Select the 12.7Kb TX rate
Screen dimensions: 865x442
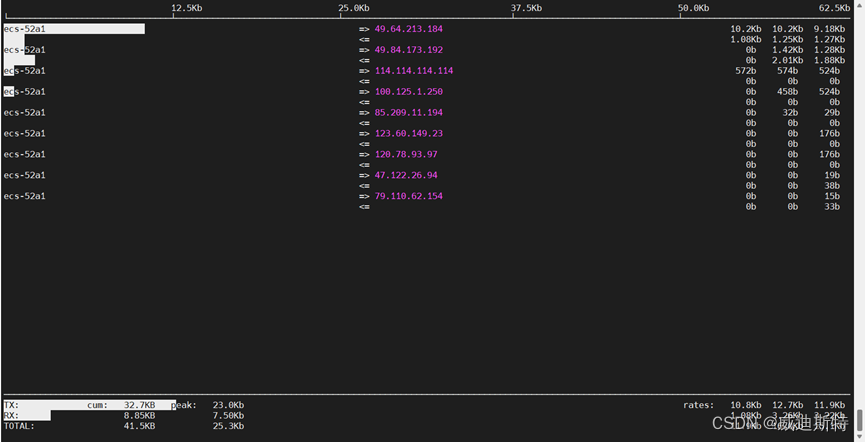point(788,405)
